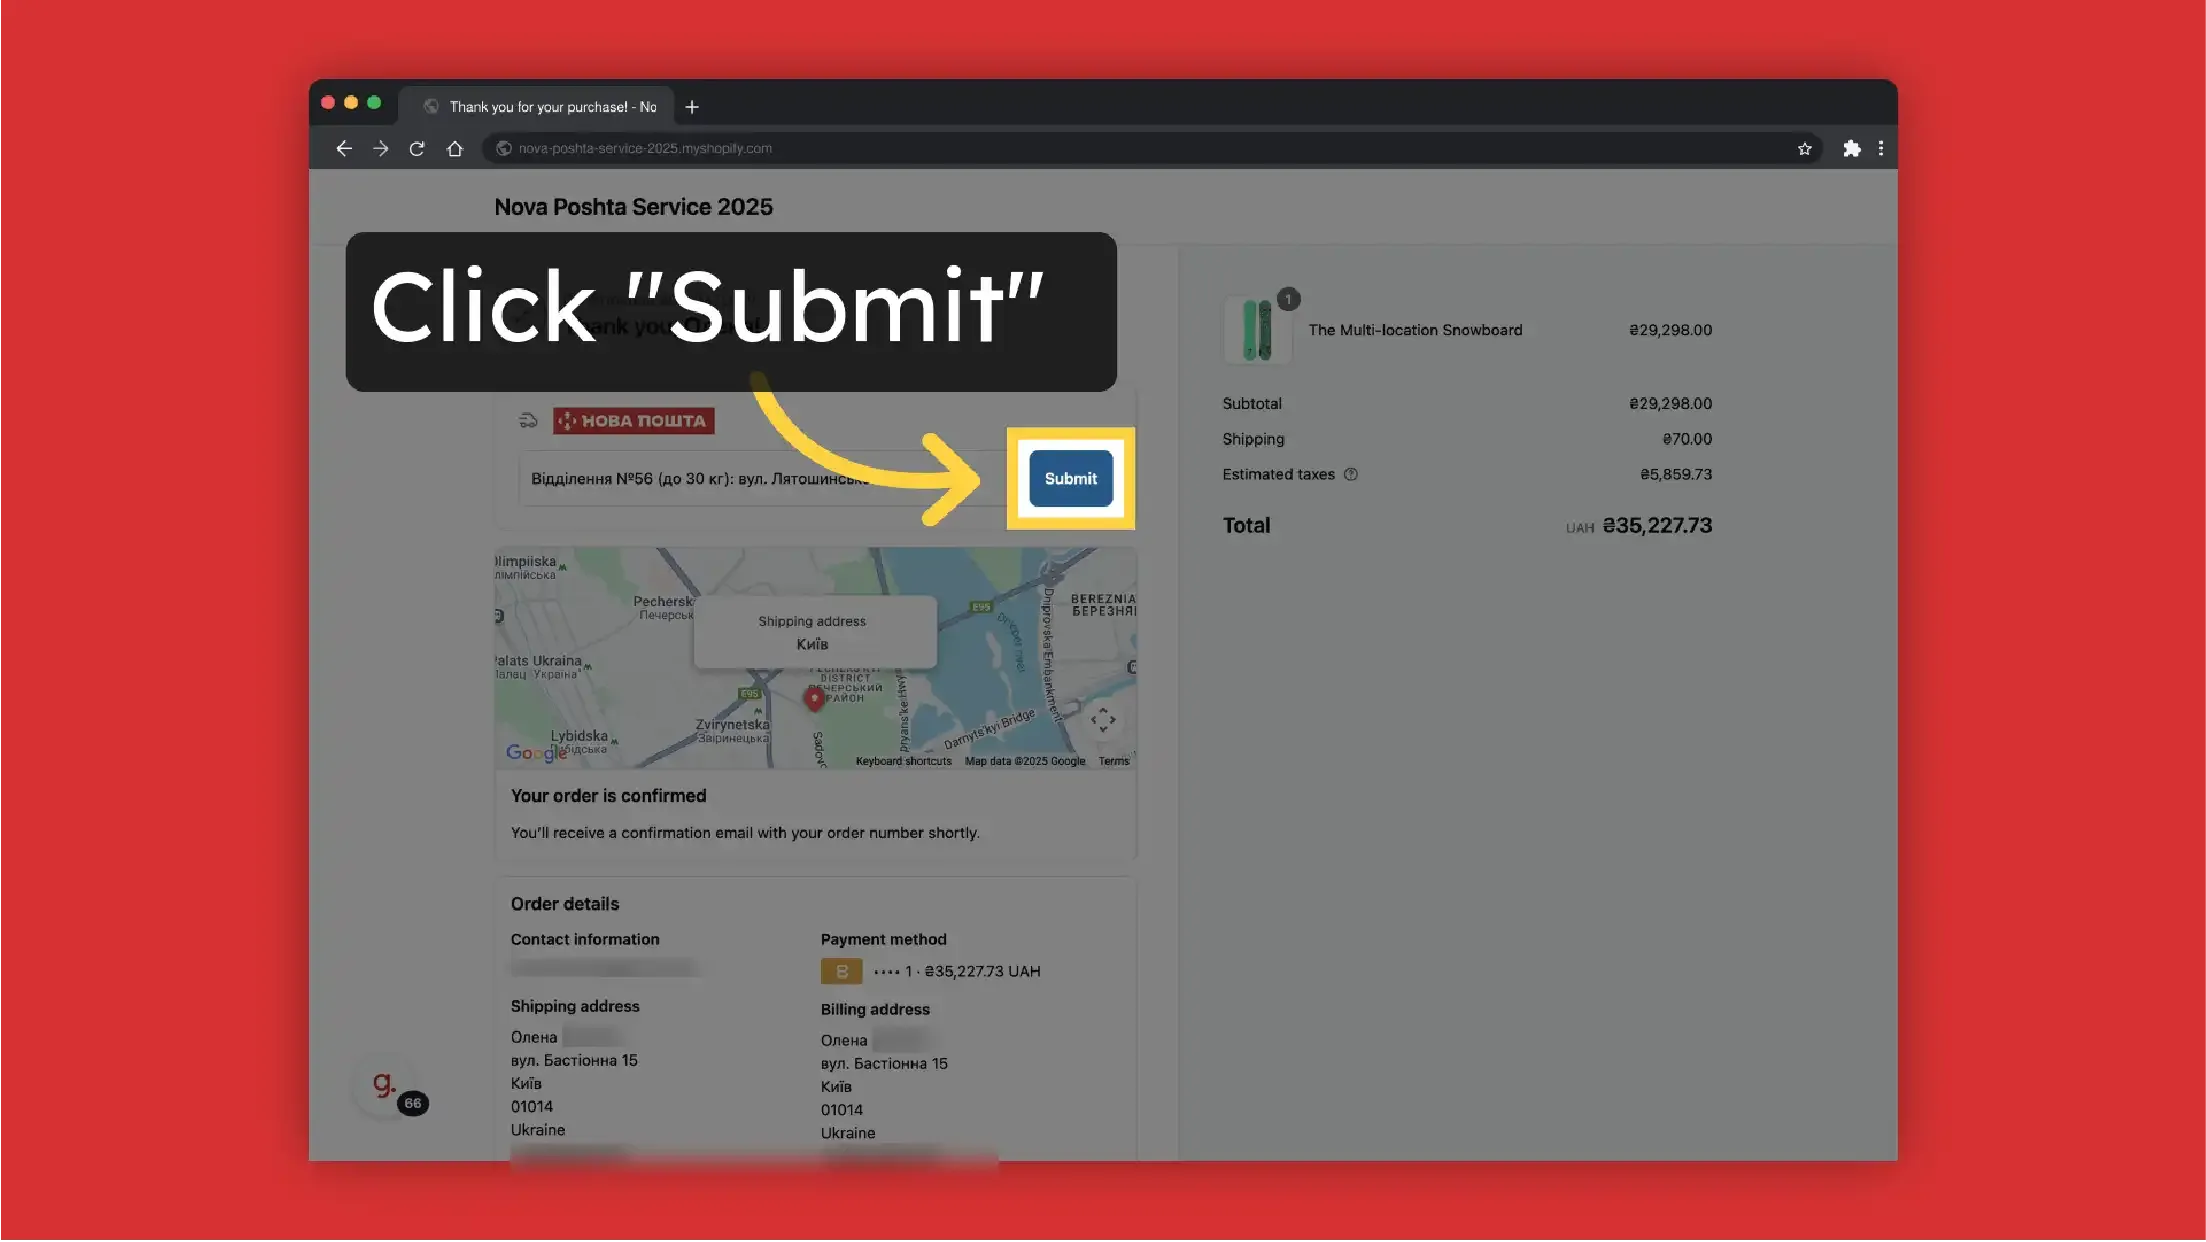
Task: Click the Total amount ₴35,227.73
Action: pos(1657,525)
